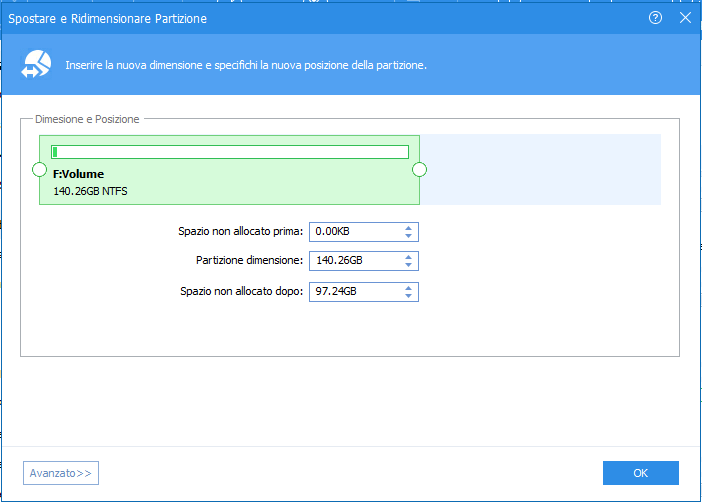702x502 pixels.
Task: Click the unallocated space beside the partition
Action: [540, 170]
